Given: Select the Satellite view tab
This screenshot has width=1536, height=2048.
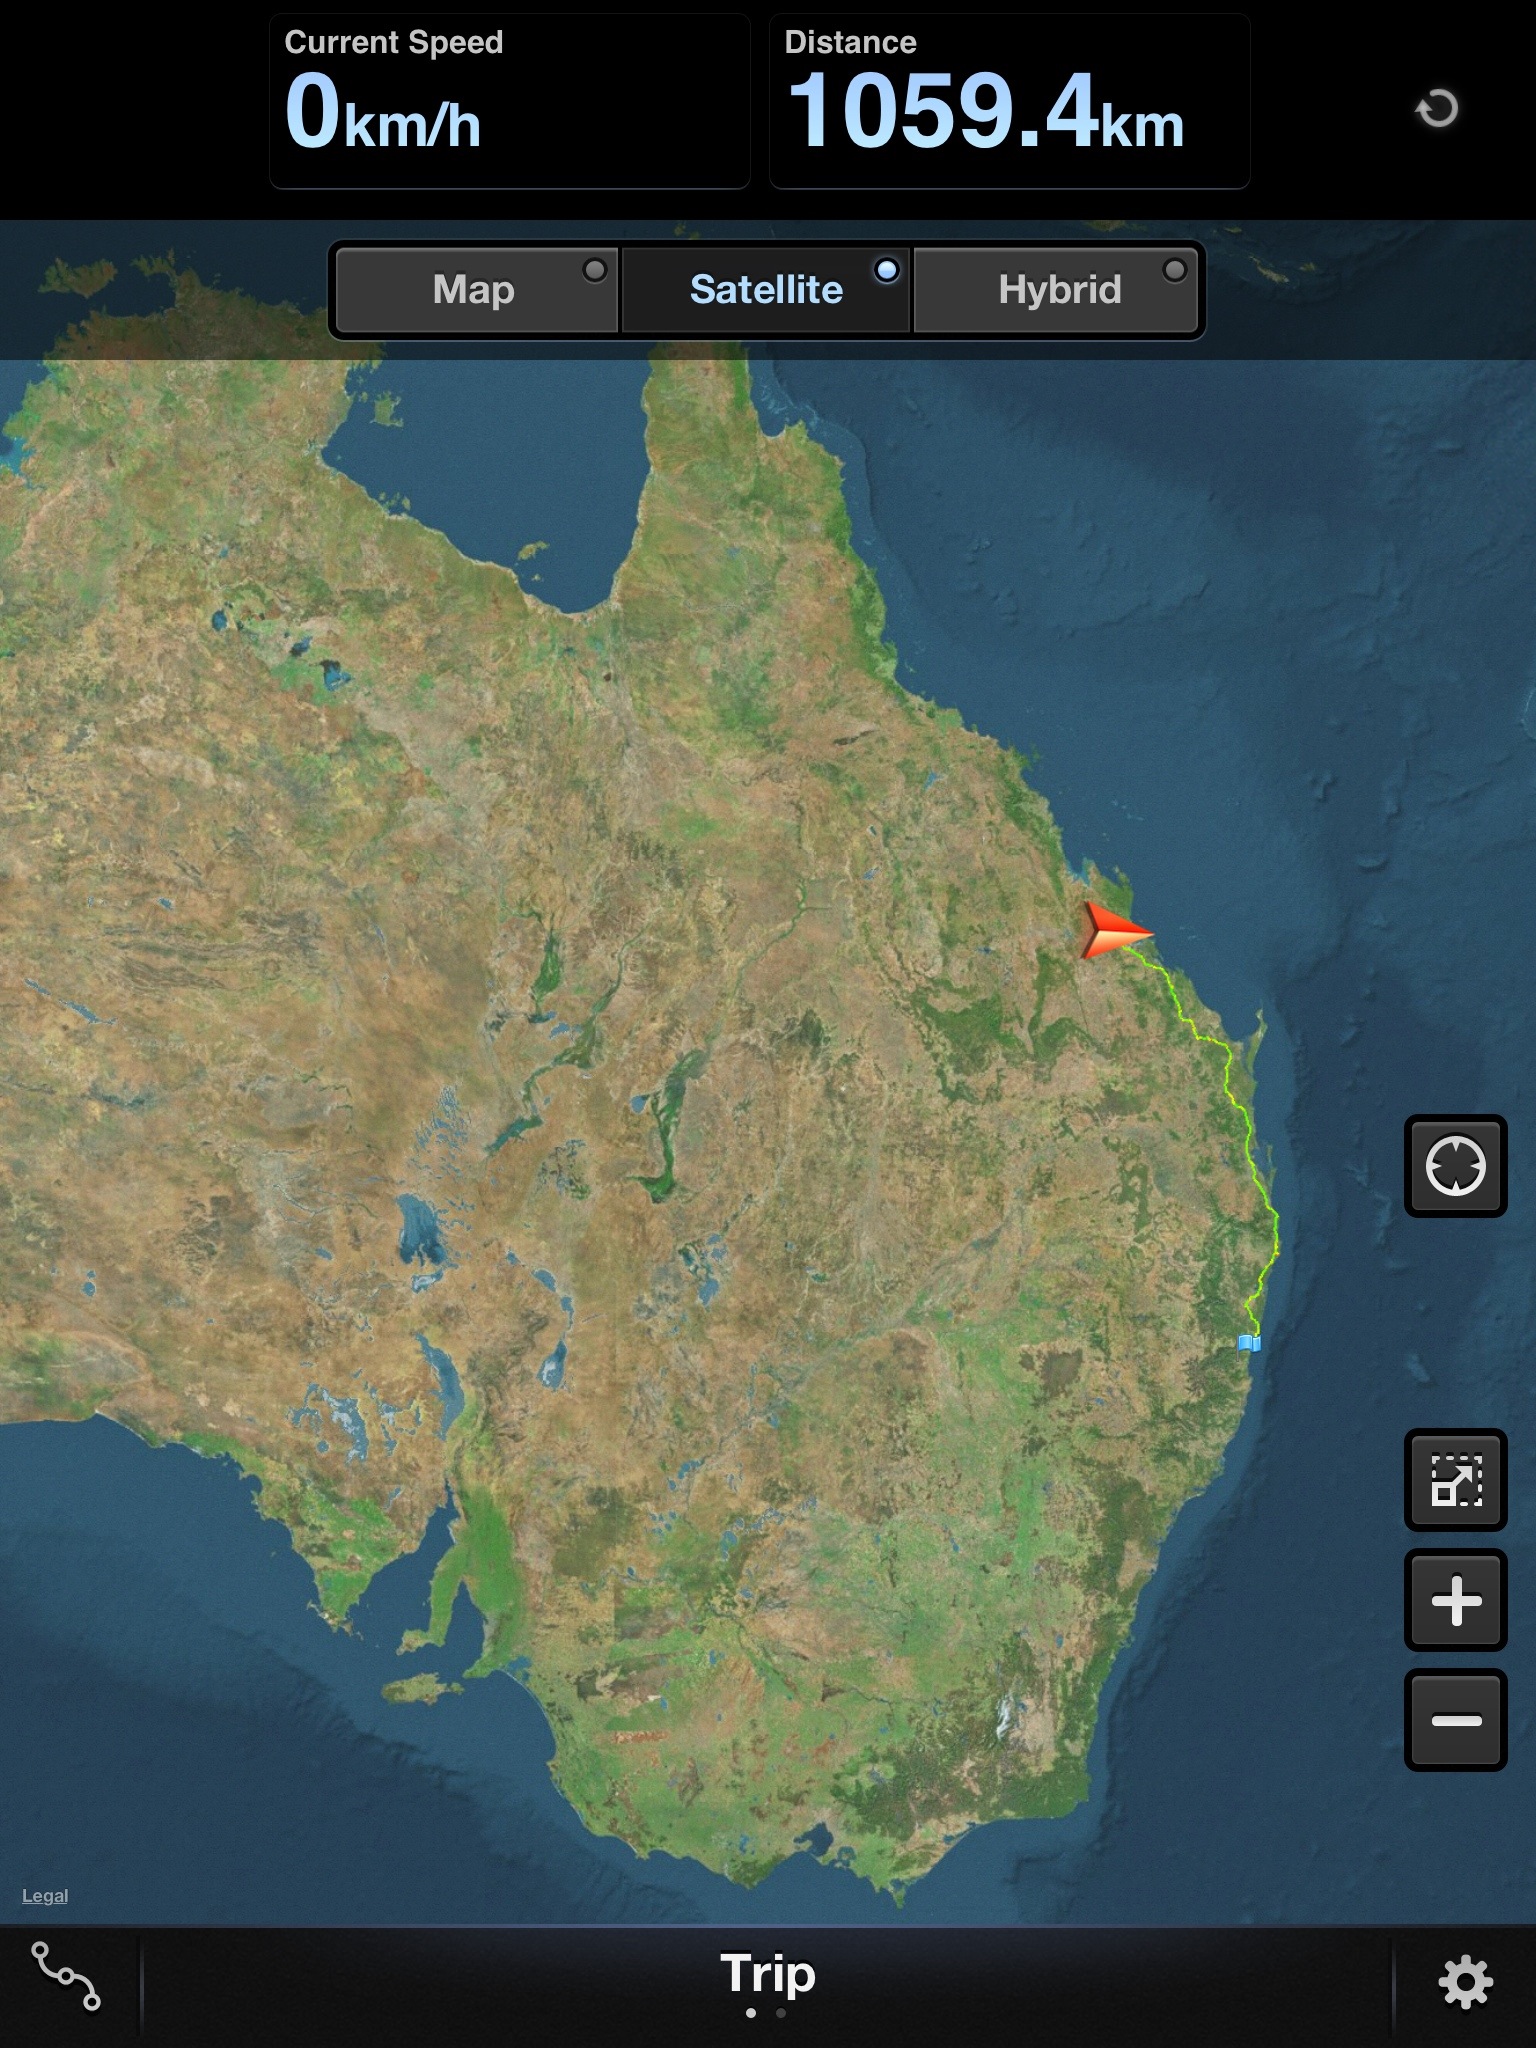Looking at the screenshot, I should pyautogui.click(x=766, y=290).
